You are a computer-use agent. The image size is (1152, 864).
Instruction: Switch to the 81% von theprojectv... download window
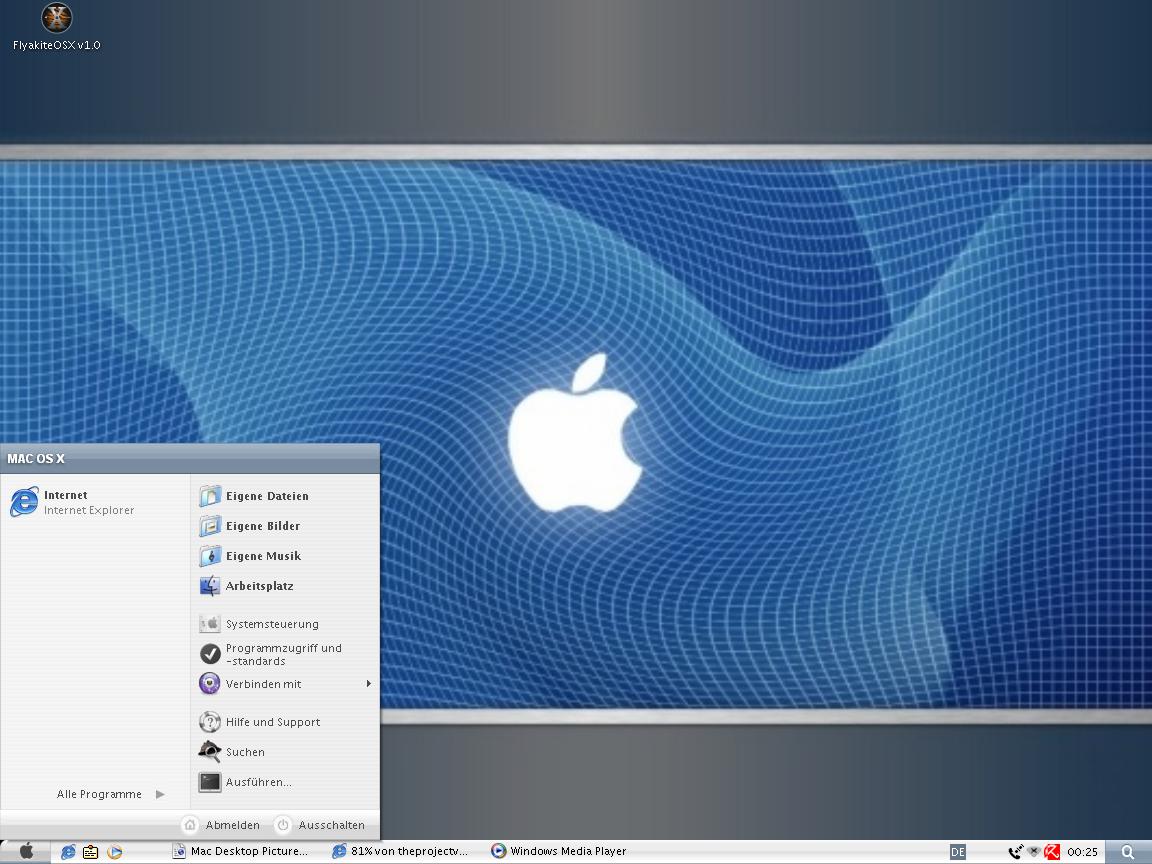click(400, 852)
